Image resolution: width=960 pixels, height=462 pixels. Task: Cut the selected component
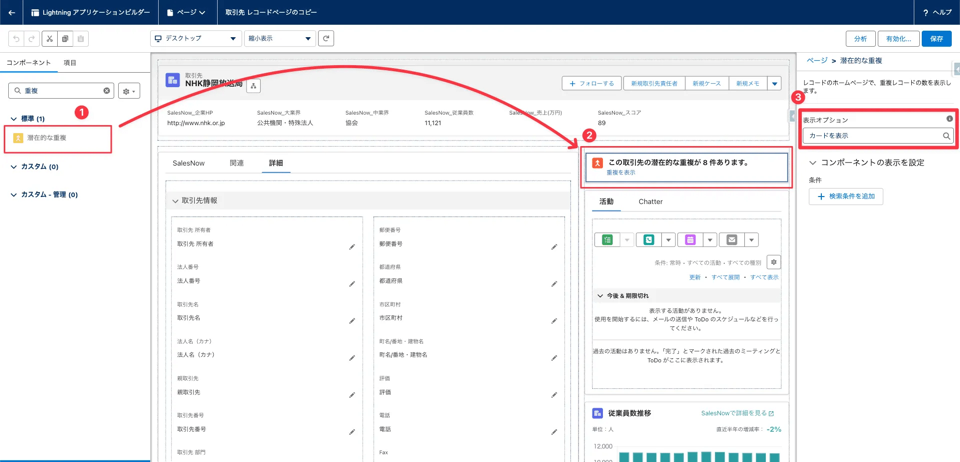pos(50,39)
